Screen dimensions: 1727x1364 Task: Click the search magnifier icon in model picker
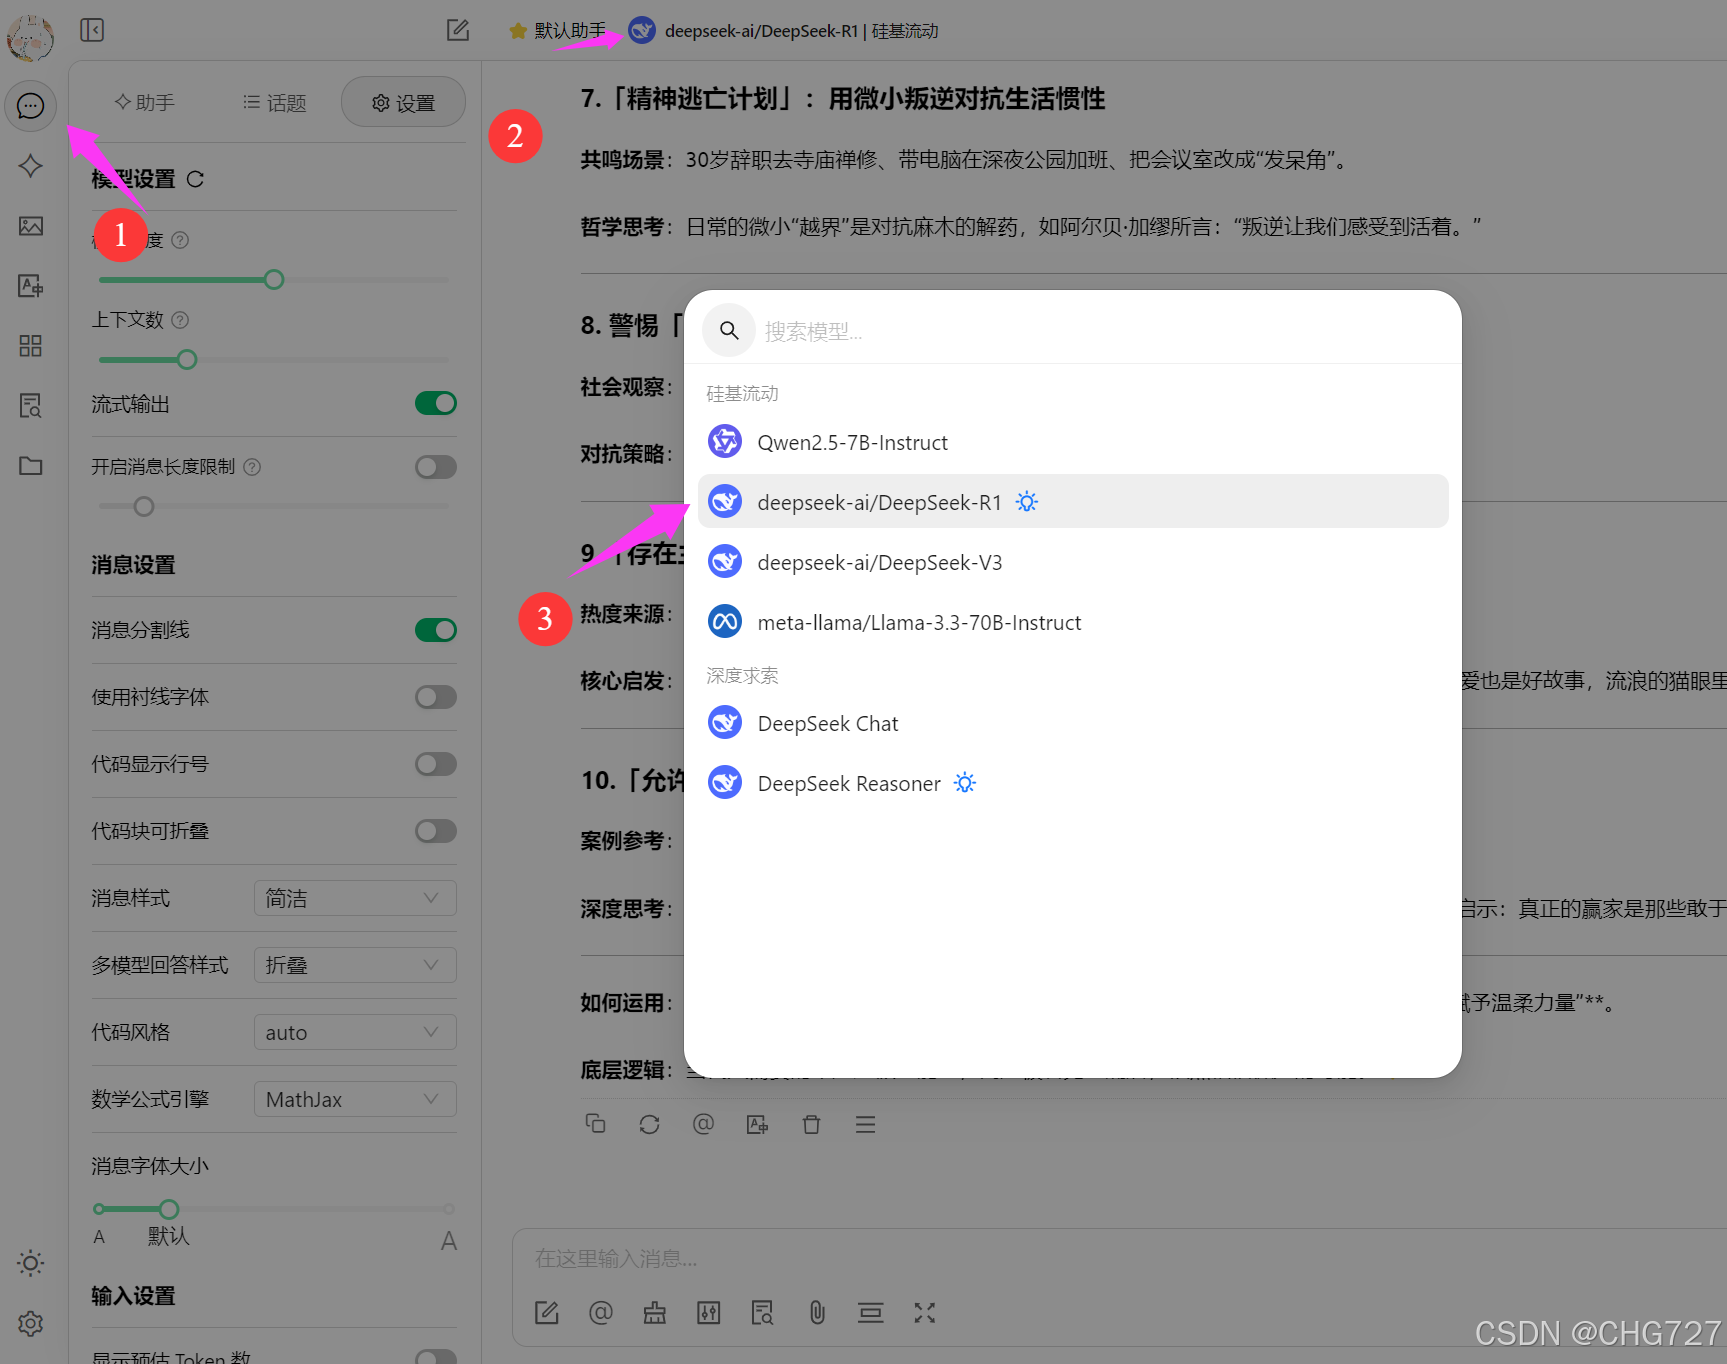(729, 330)
